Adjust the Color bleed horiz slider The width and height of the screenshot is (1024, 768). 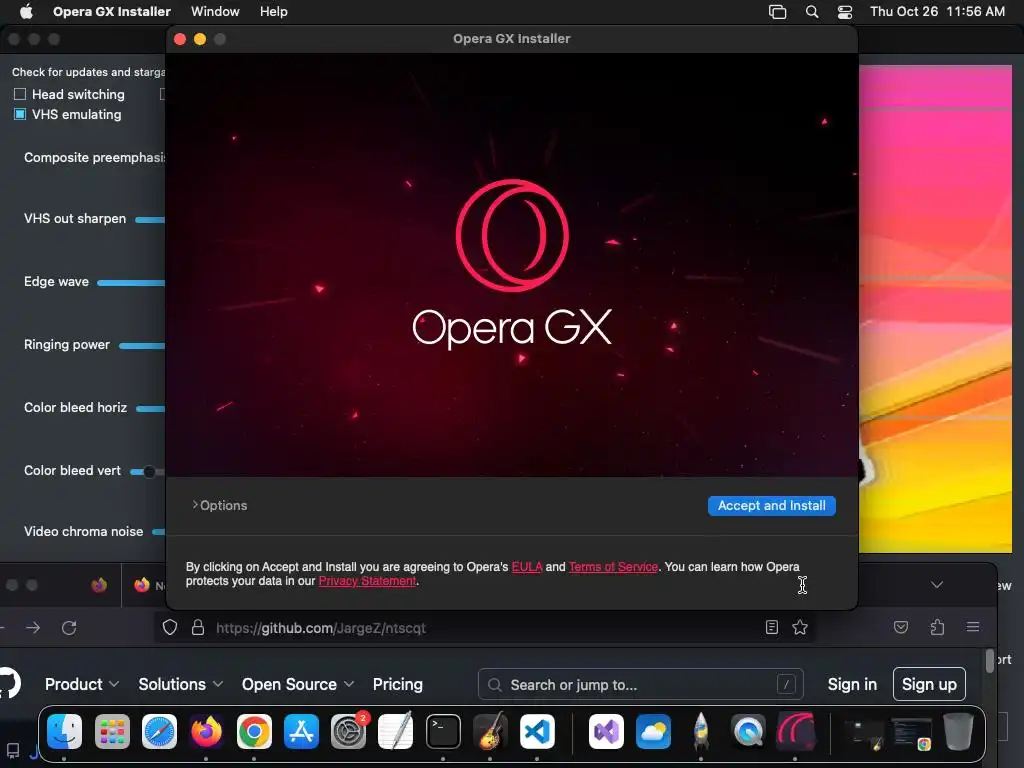[x=151, y=409]
